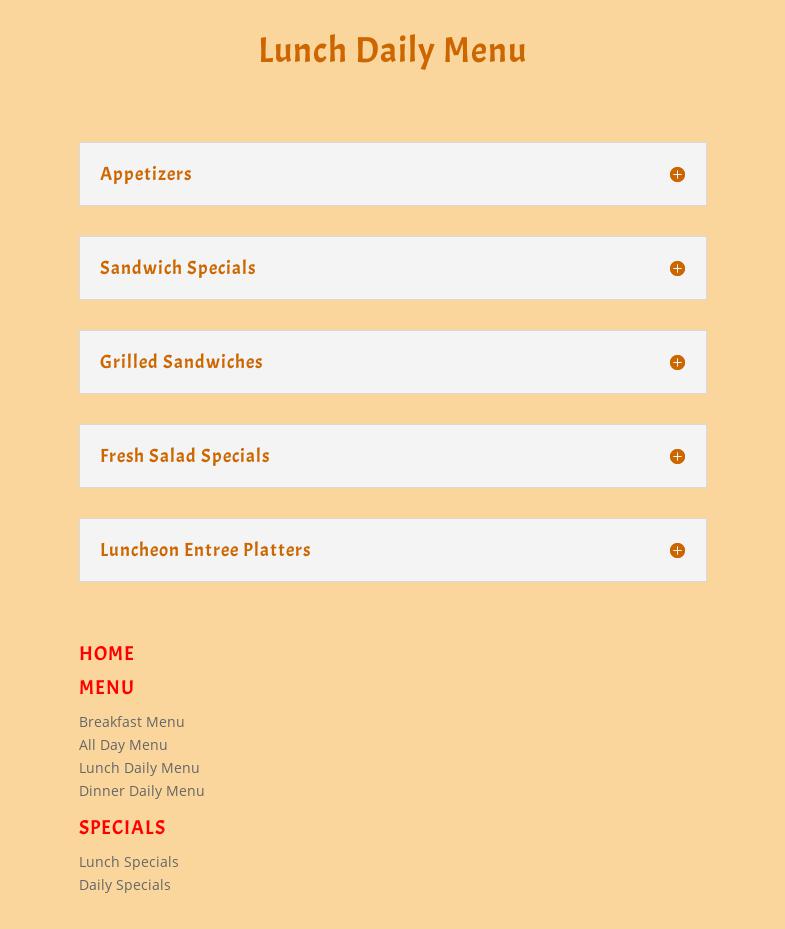Viewport: 785px width, 929px height.
Task: Click the plus icon beside Luncheon Entree Platters
Action: coord(677,550)
